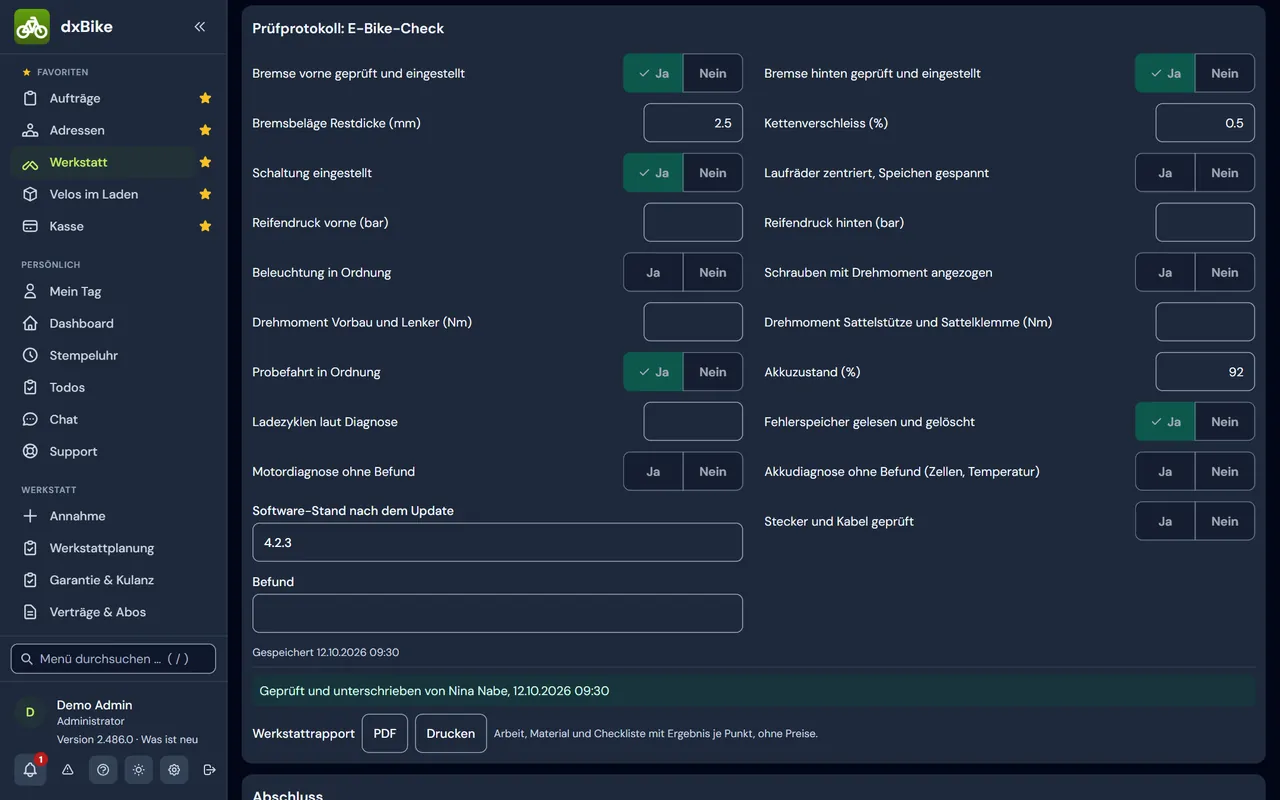1280x800 pixels.
Task: Open the 'Was ist neu' version link
Action: [169, 740]
